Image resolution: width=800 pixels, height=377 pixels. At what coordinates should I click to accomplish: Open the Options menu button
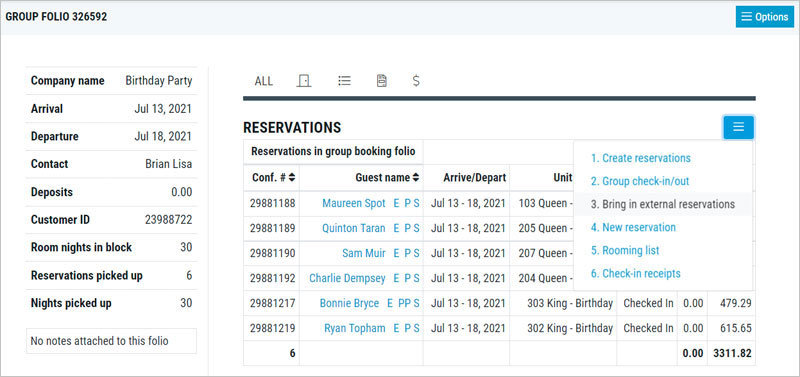764,17
